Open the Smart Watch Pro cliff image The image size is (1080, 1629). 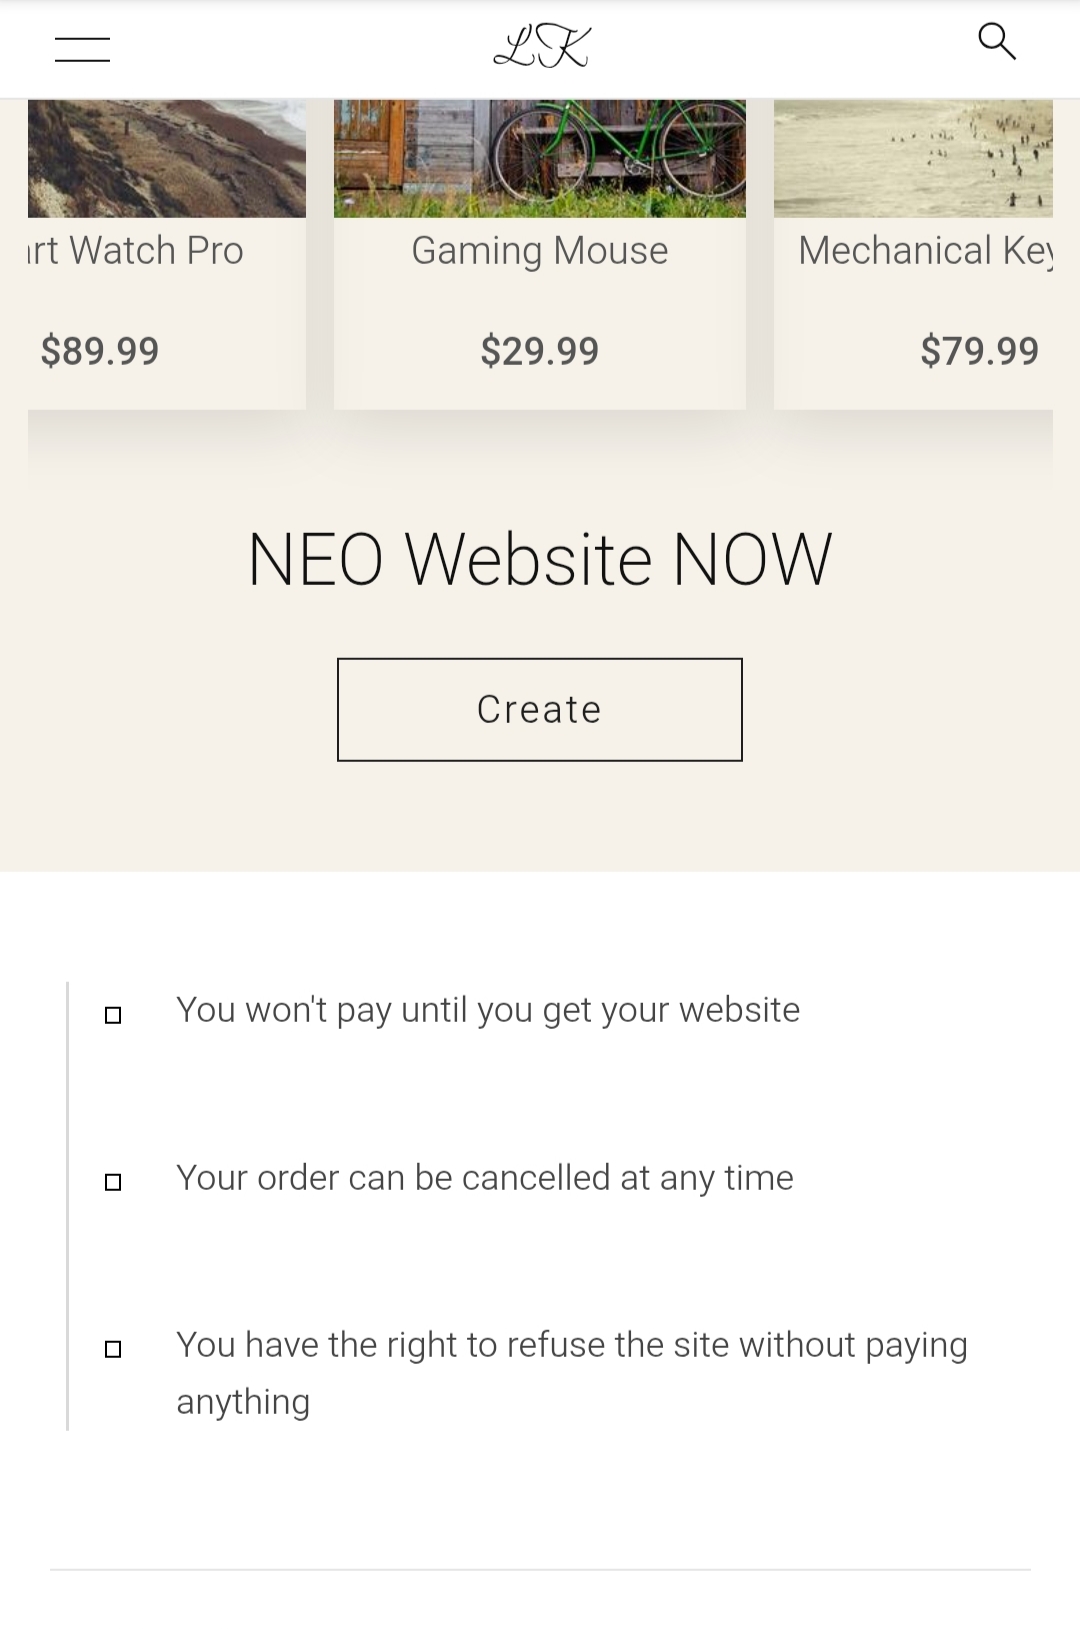(167, 158)
